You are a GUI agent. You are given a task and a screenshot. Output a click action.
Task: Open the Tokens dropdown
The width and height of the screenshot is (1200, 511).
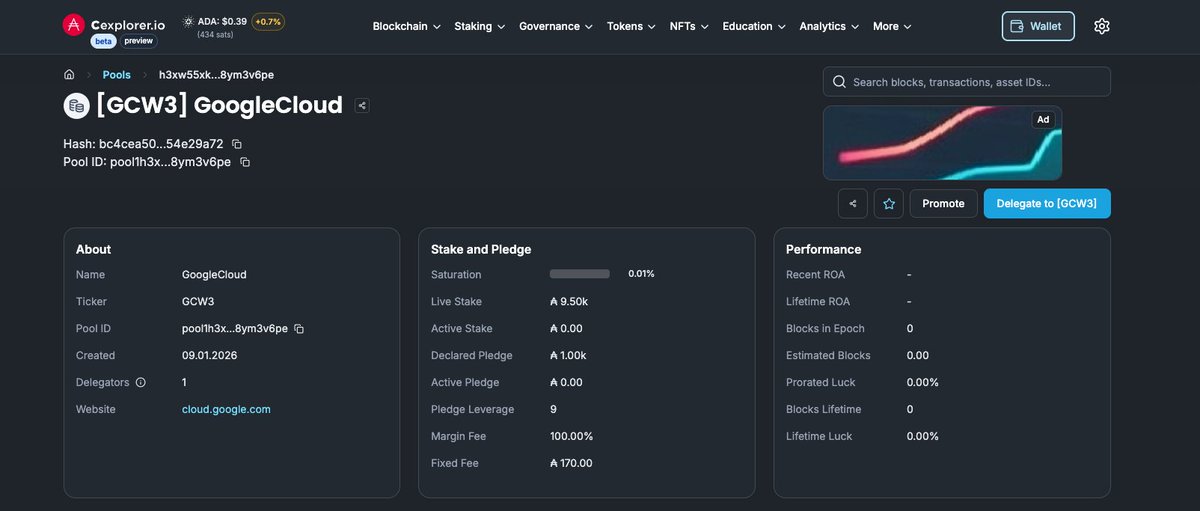point(632,26)
